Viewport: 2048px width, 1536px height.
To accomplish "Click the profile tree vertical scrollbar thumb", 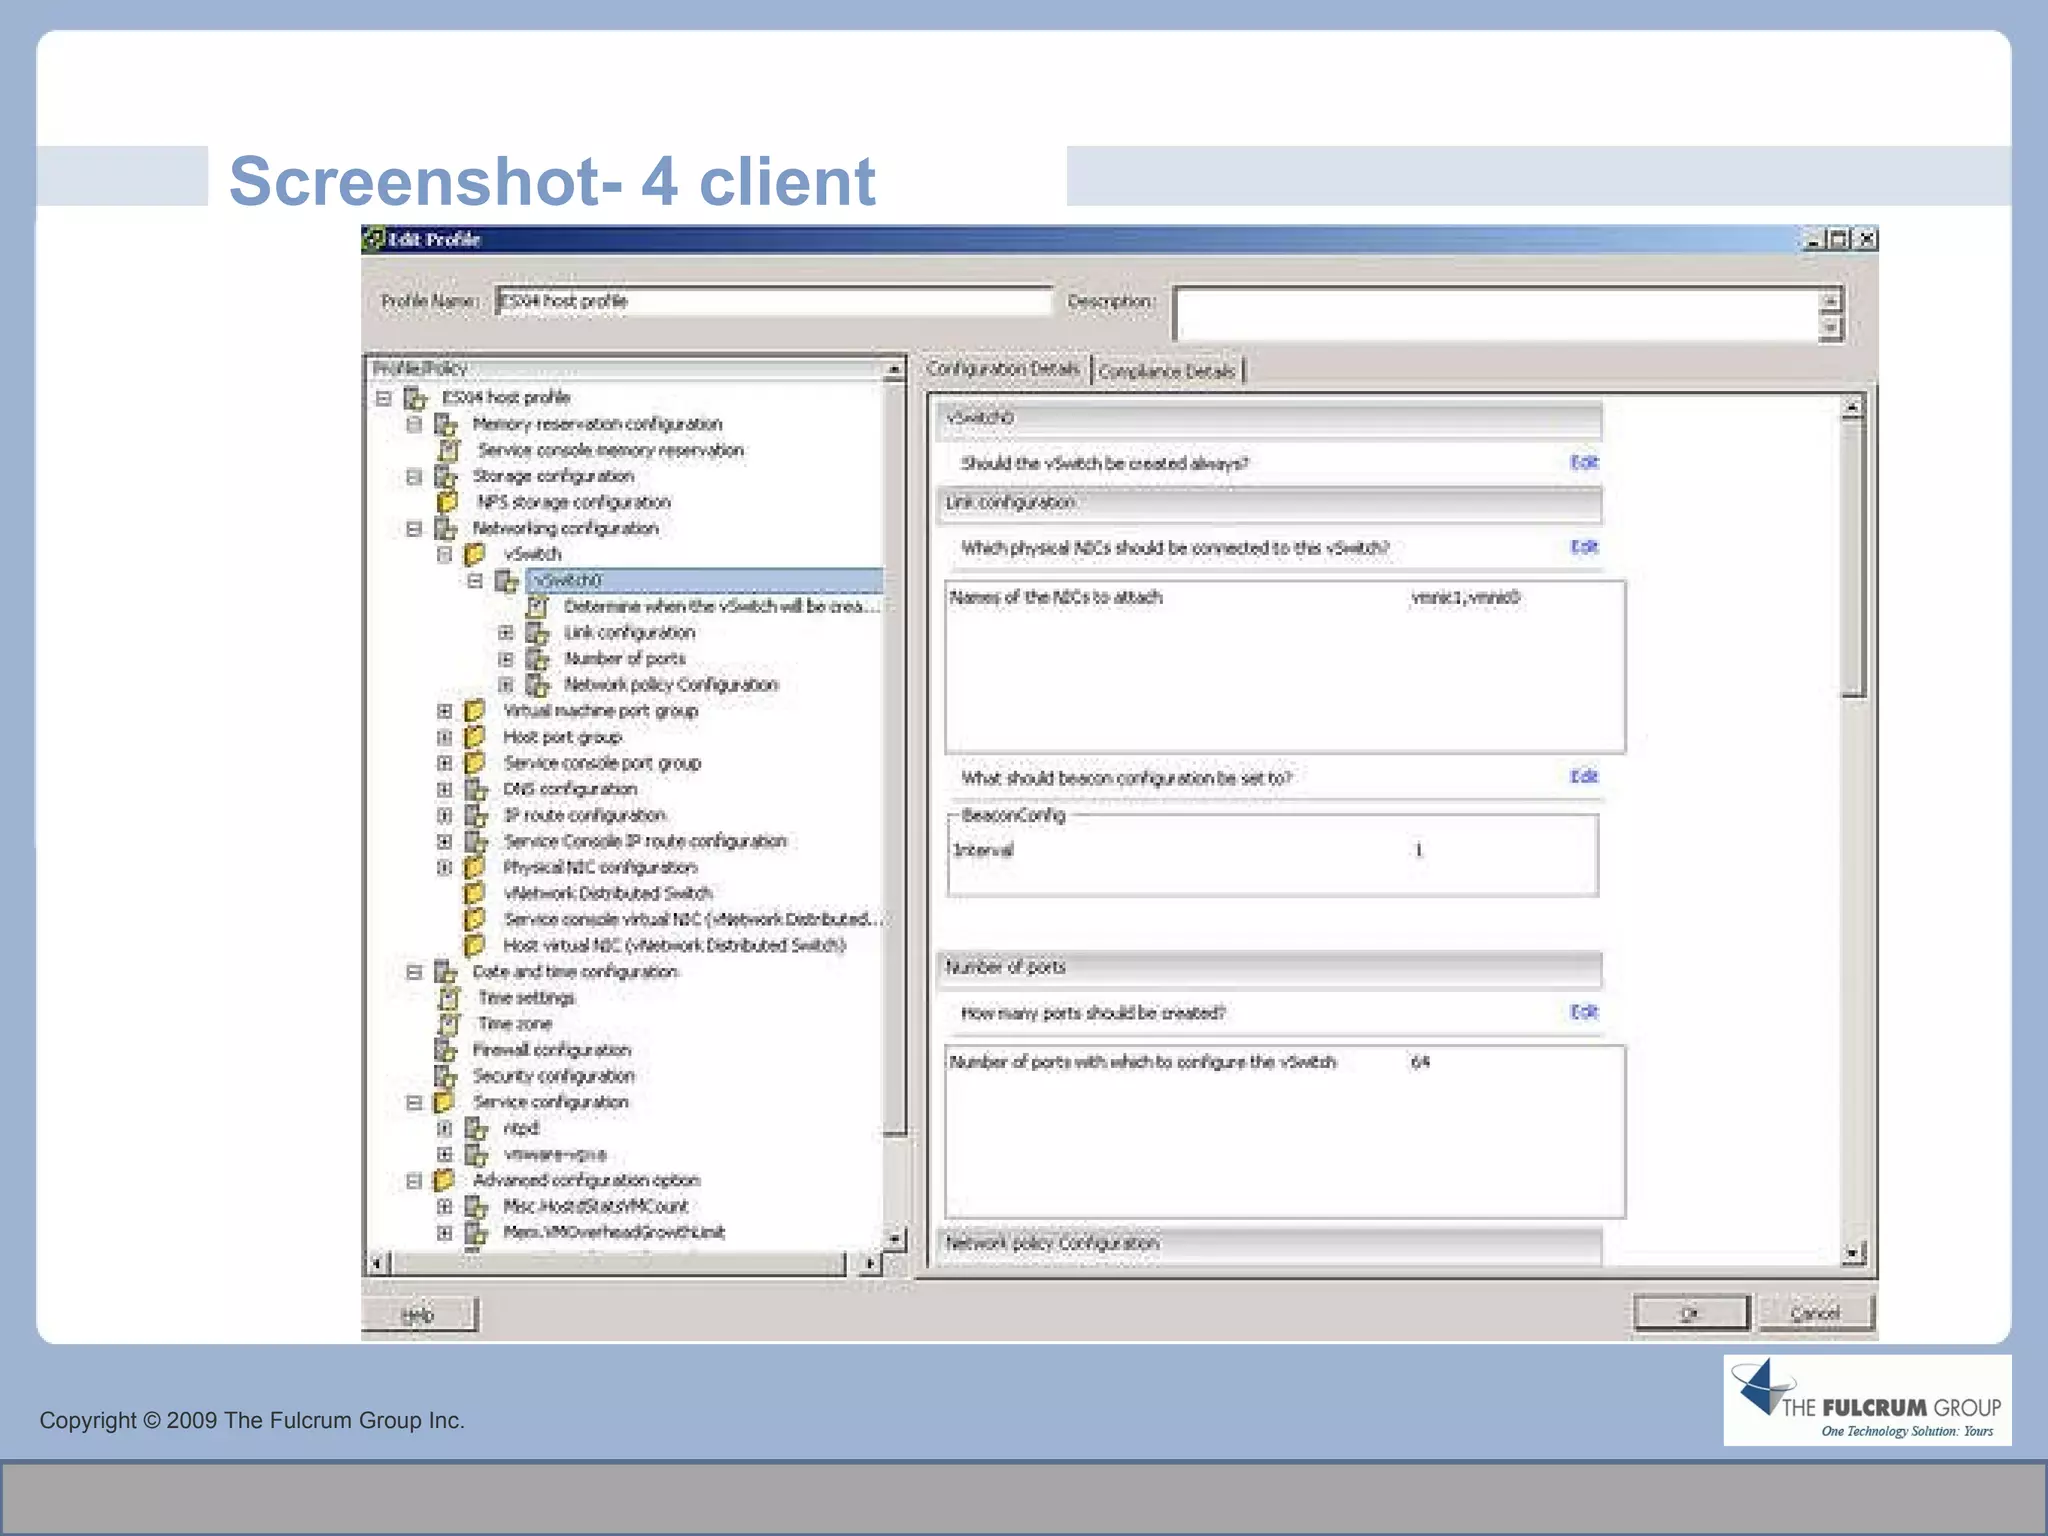I will point(895,757).
